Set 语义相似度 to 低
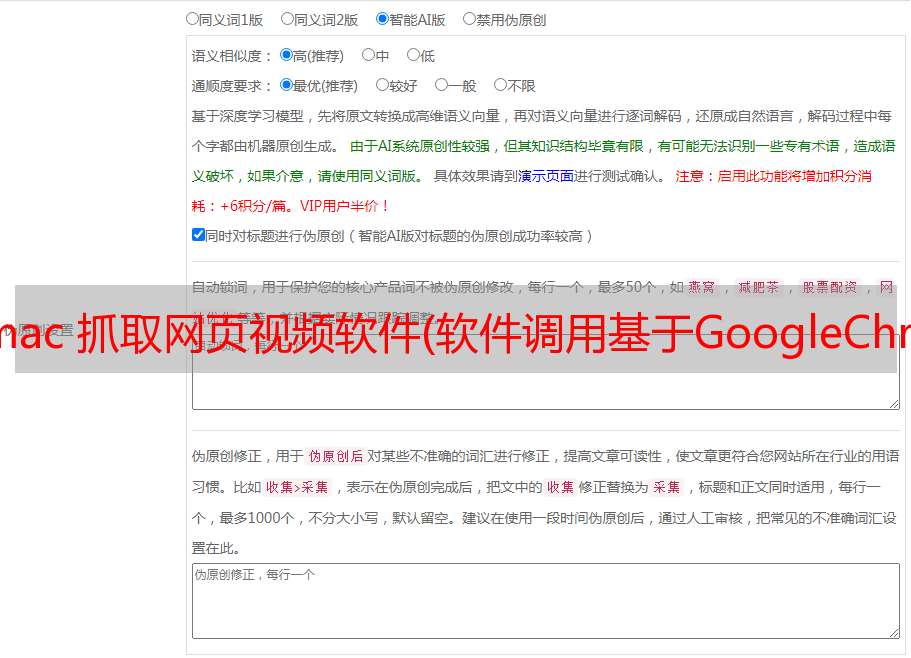The image size is (911, 658). [x=413, y=55]
